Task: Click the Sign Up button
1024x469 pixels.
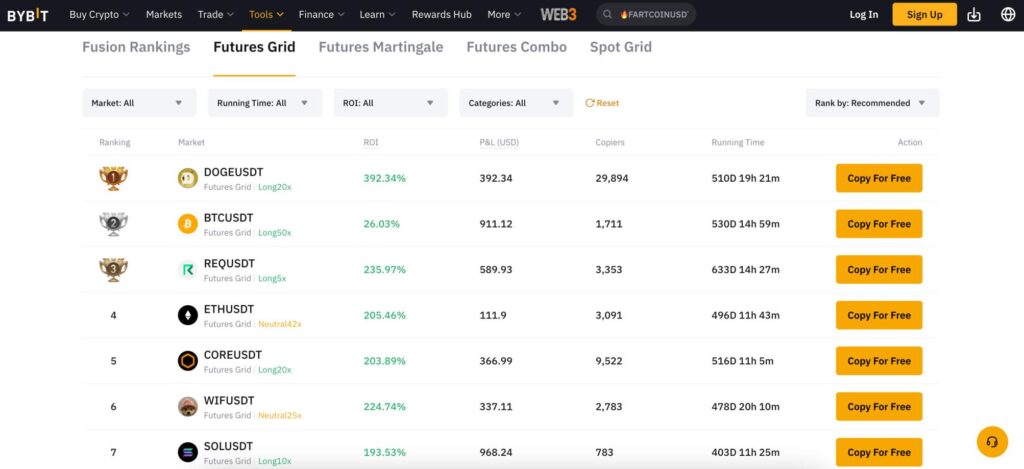Action: click(x=925, y=14)
